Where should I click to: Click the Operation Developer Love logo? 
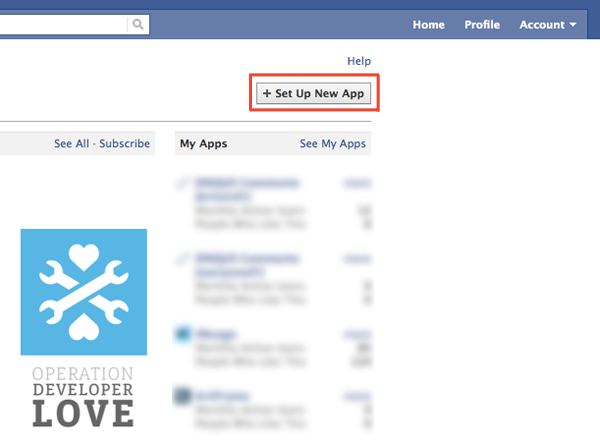click(84, 326)
